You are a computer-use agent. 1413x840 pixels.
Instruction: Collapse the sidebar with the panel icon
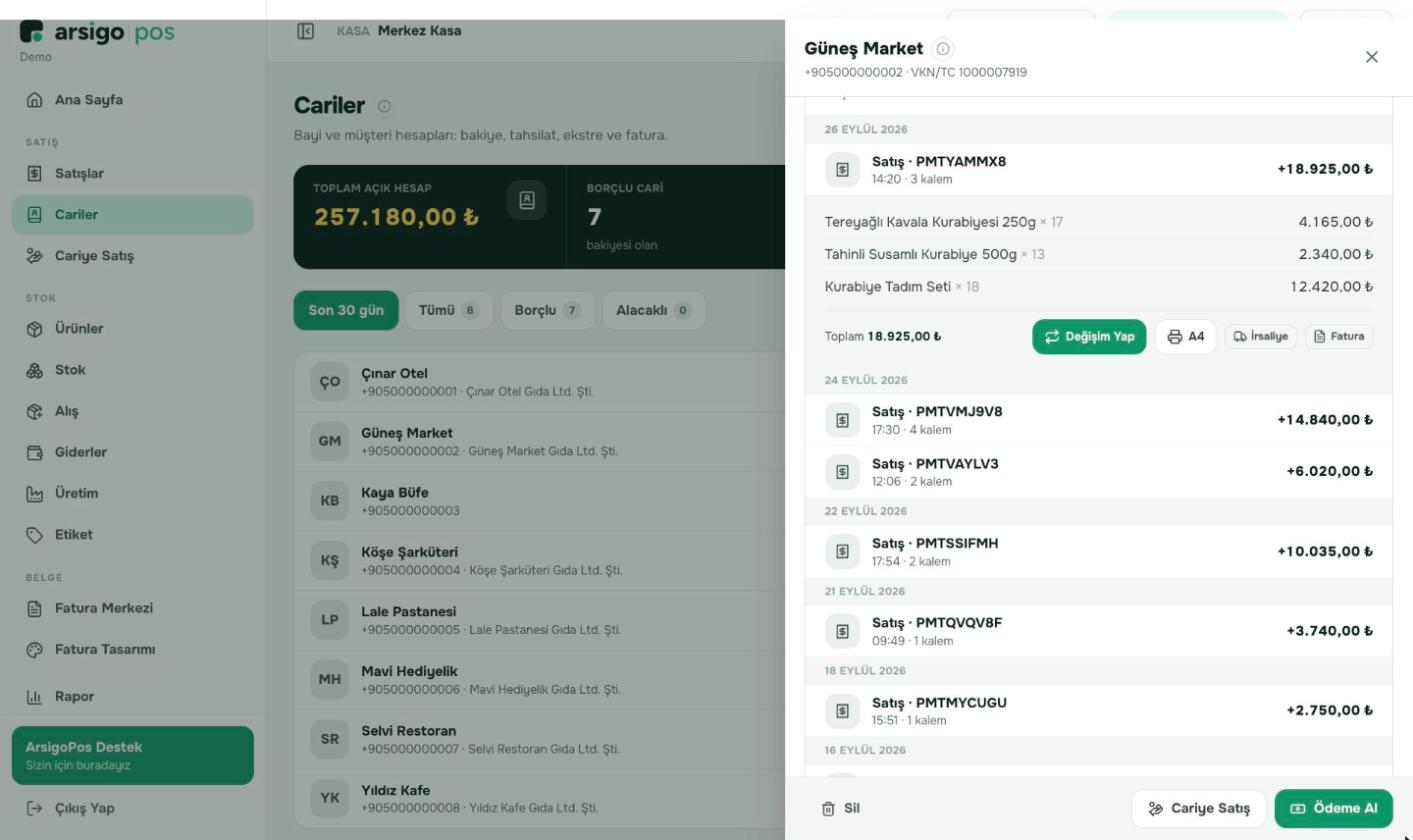[x=306, y=31]
